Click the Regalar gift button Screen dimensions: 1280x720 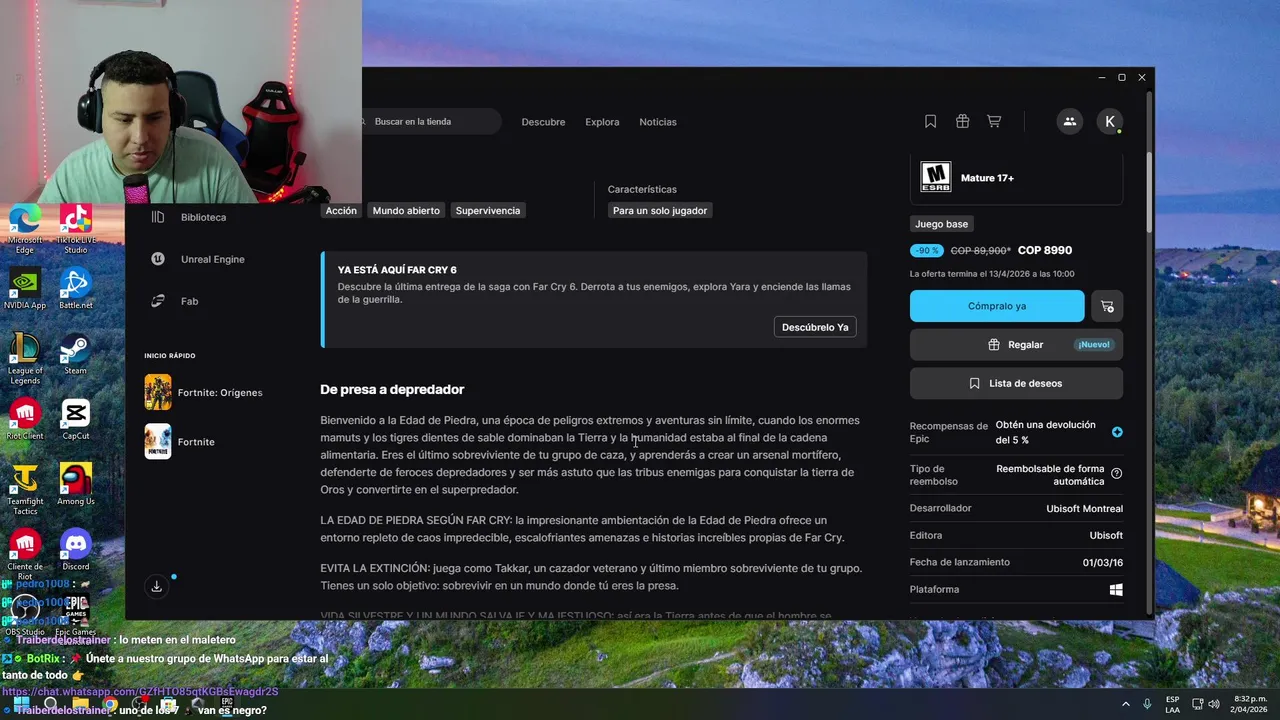click(1016, 344)
